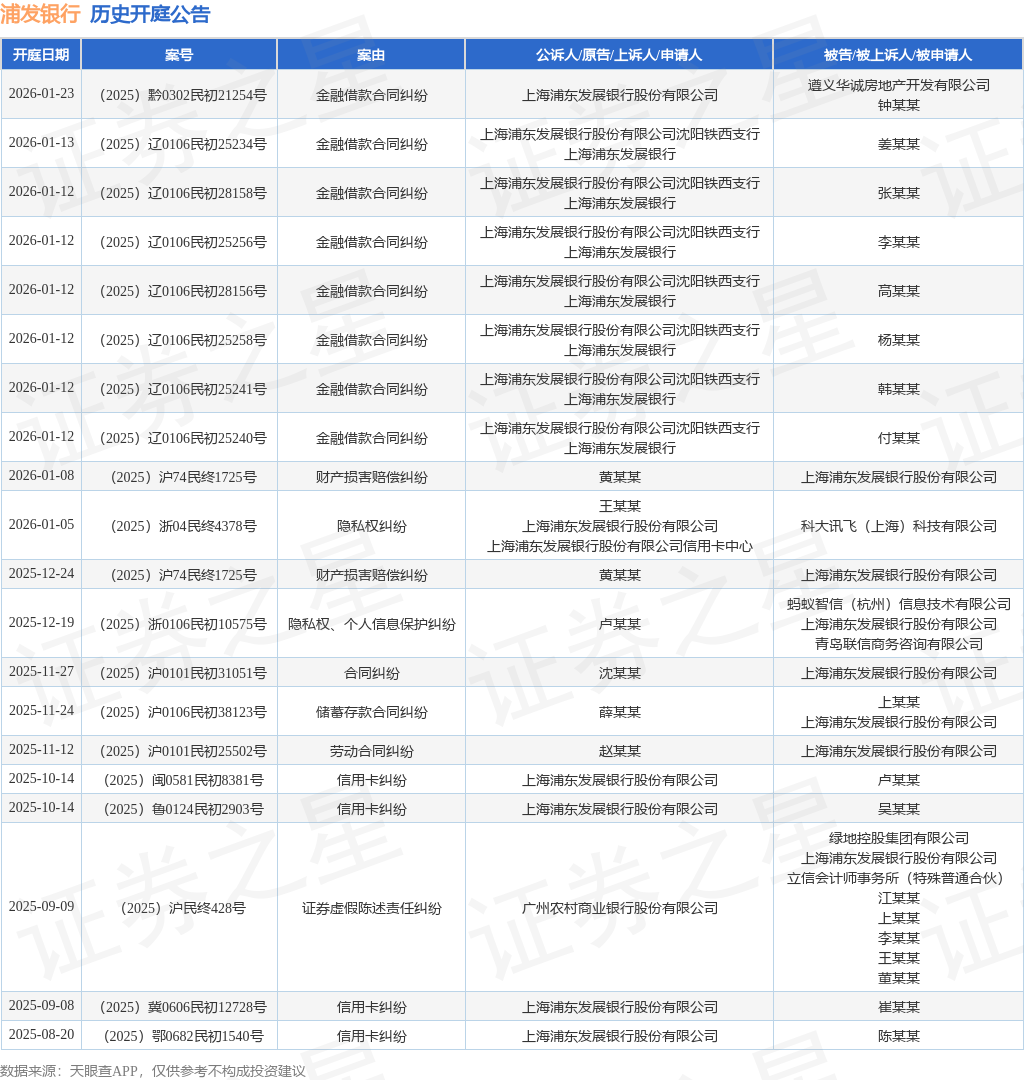1024x1080 pixels.
Task: Click defendant 董某某
Action: coord(899,977)
